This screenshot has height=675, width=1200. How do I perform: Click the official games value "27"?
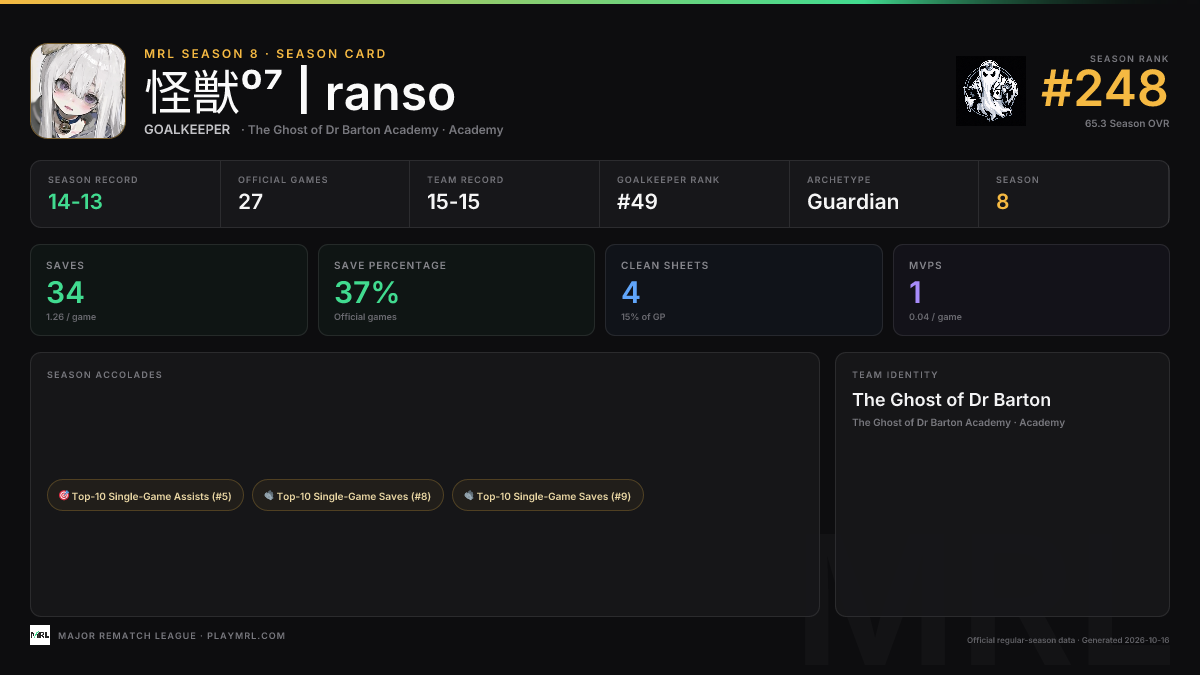tap(250, 201)
